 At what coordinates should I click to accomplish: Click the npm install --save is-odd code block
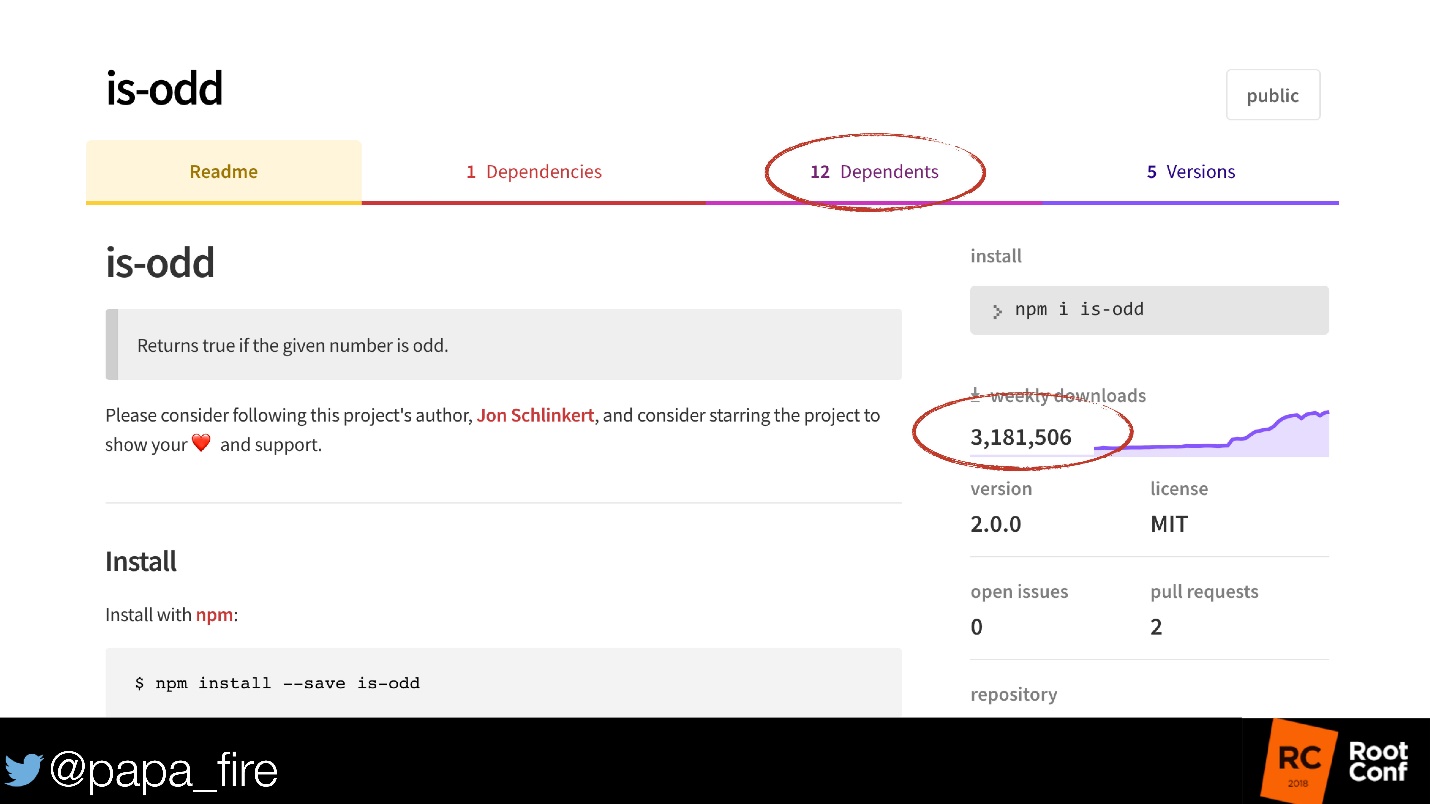click(x=503, y=683)
